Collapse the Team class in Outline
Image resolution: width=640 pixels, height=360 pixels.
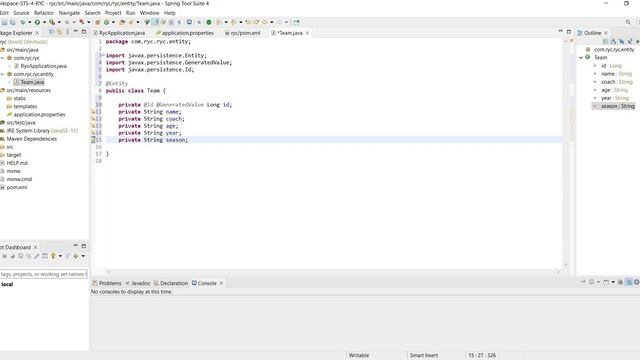point(581,58)
